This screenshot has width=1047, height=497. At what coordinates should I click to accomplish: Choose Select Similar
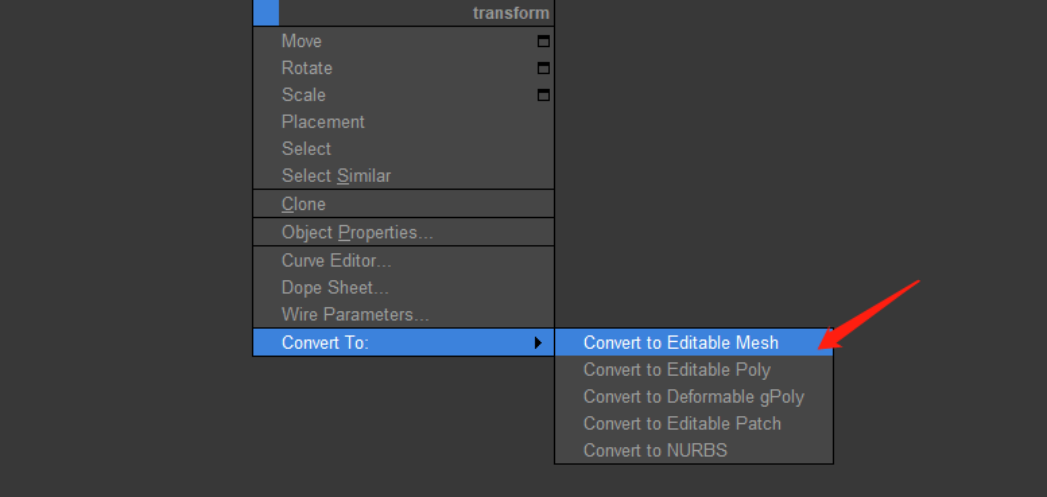point(336,176)
